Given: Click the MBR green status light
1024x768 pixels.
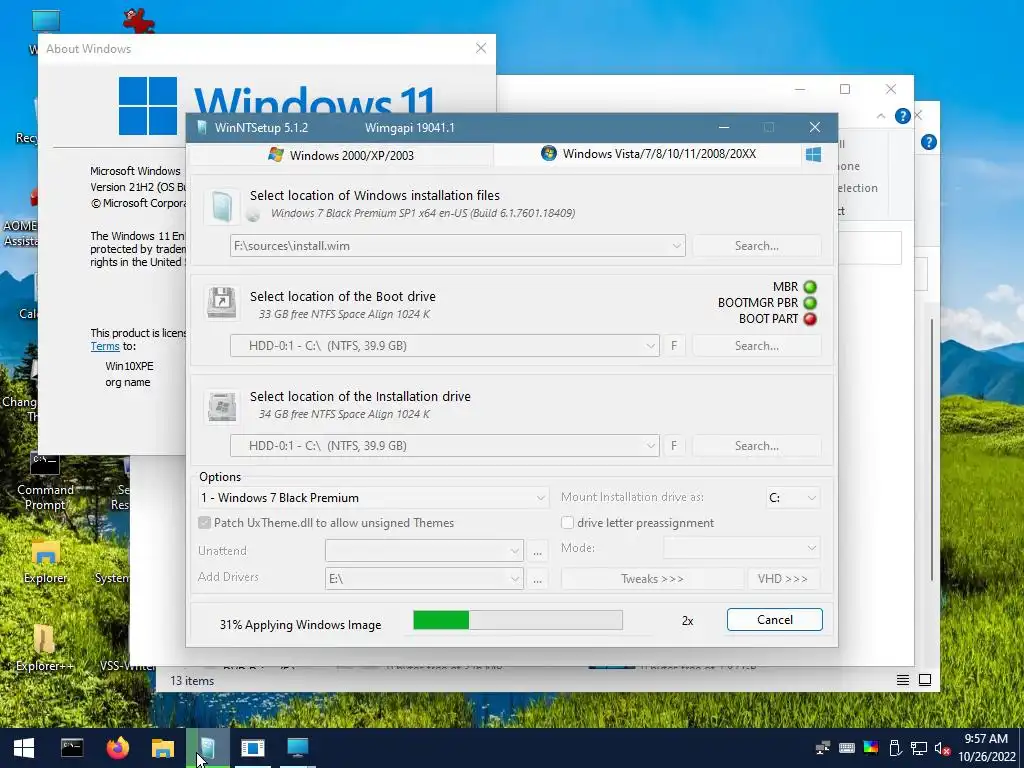Looking at the screenshot, I should (810, 287).
